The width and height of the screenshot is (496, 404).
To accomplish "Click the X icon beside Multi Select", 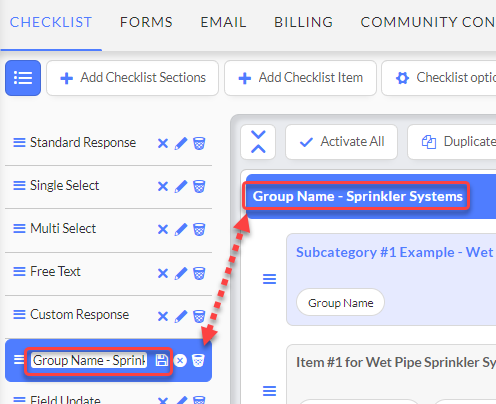I will (163, 229).
